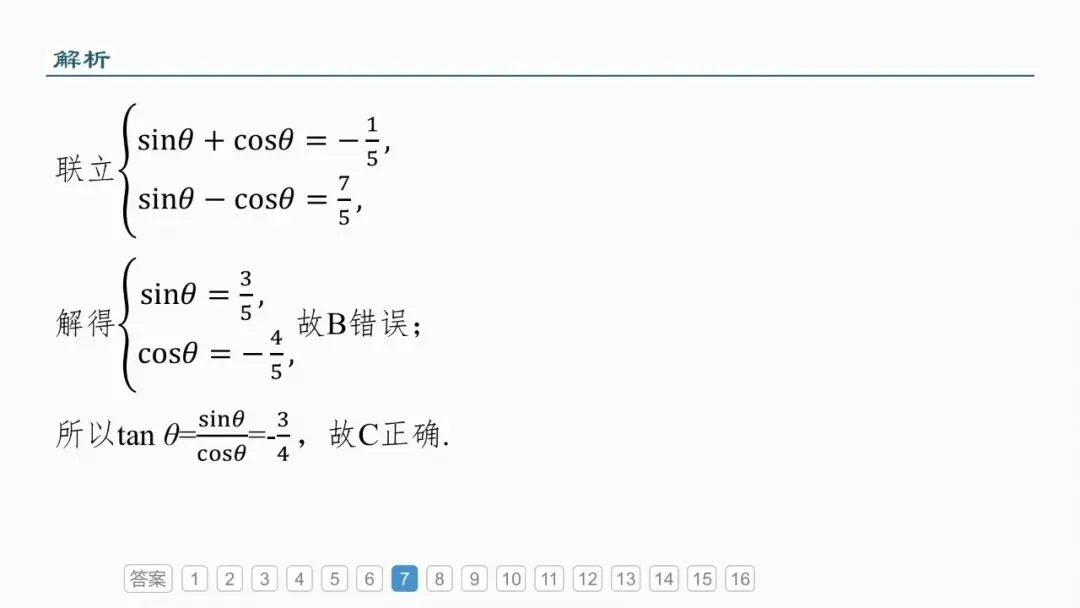Click the highlighted question 7 button
This screenshot has height=608, width=1080.
click(404, 578)
